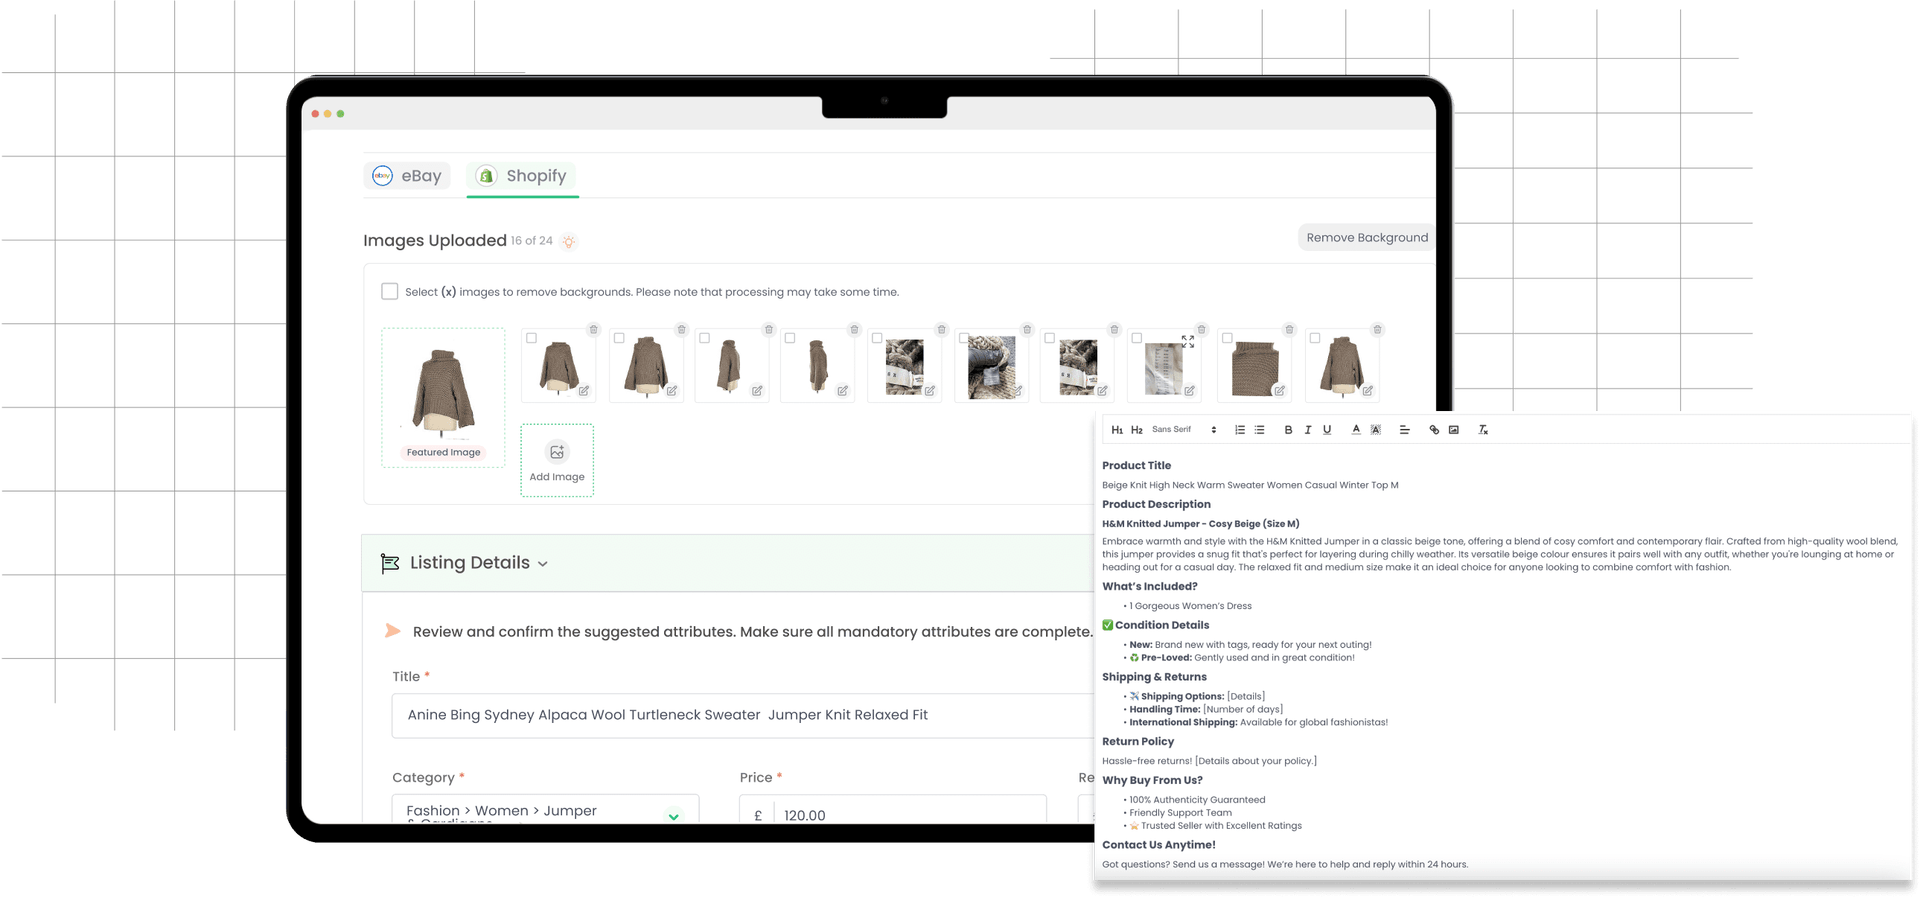The image size is (1920, 898).
Task: Check the box on the square knit swatch thumbnail
Action: tap(1227, 339)
